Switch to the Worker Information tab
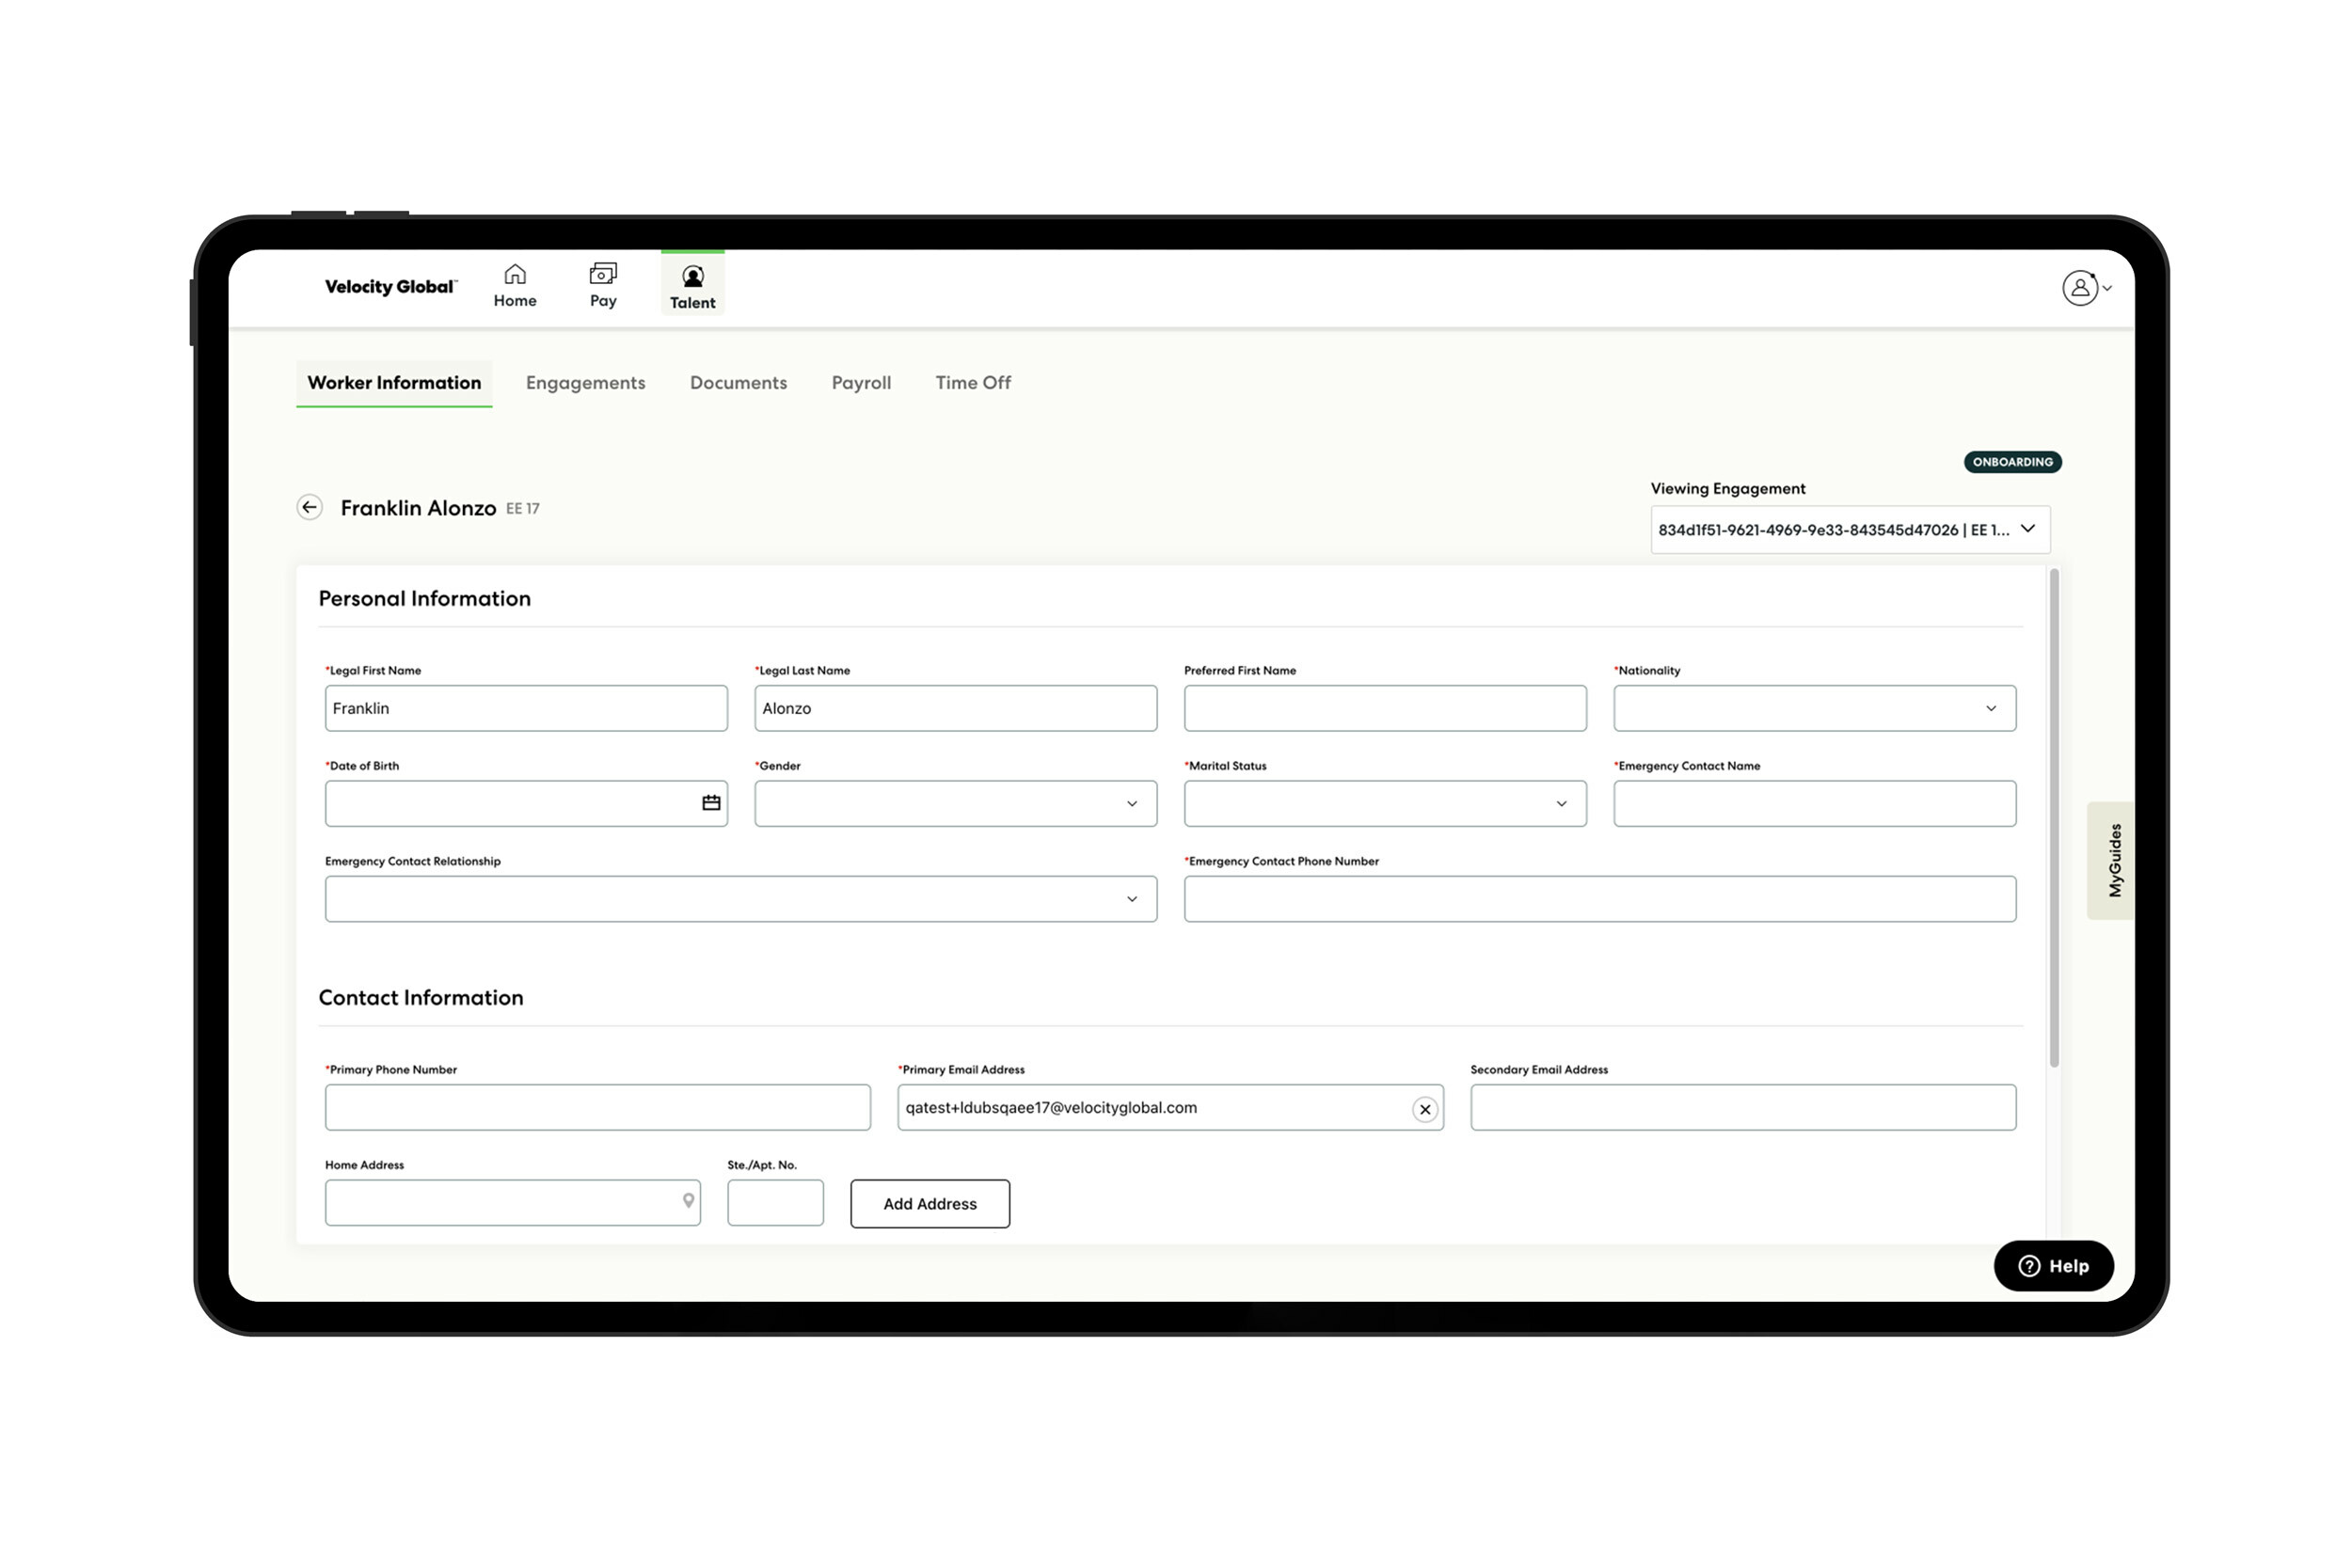This screenshot has width=2352, height=1568. tap(394, 383)
